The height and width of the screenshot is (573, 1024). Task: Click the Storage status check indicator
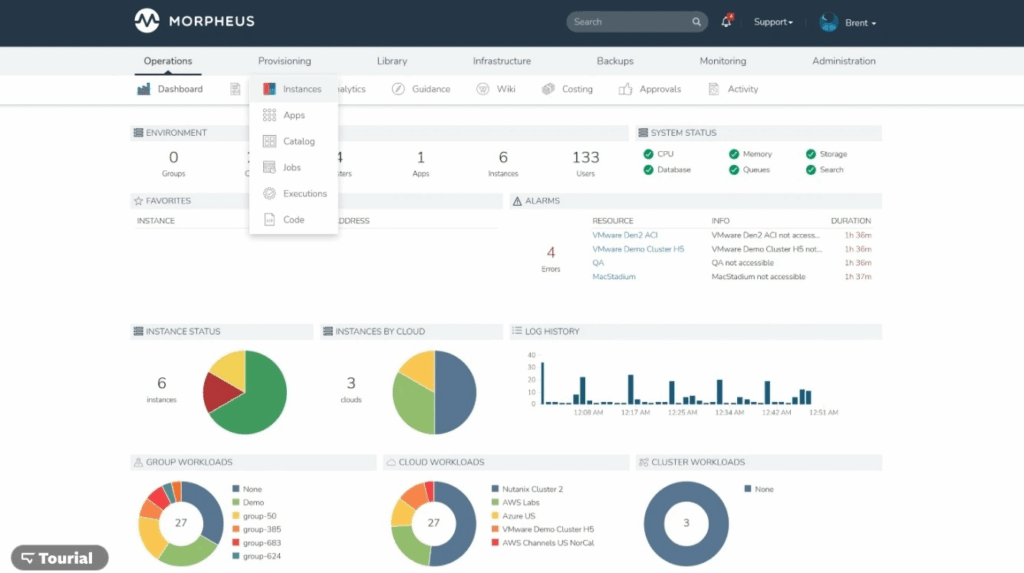point(811,154)
